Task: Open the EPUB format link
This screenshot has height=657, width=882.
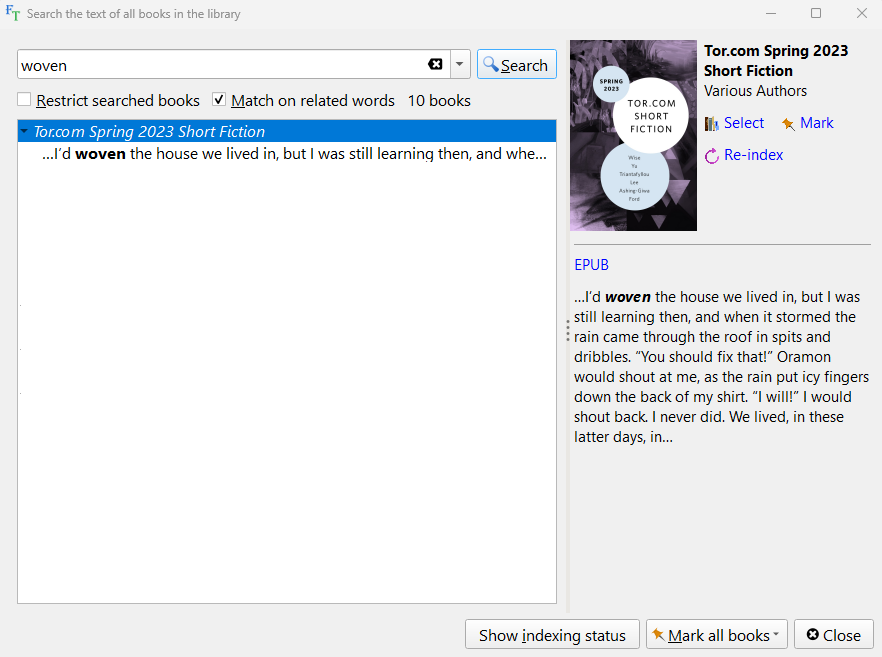Action: pyautogui.click(x=591, y=264)
